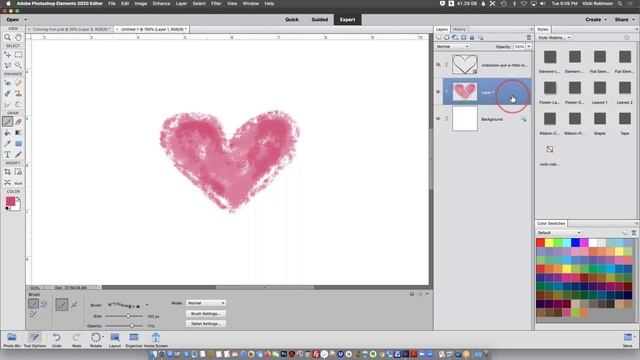Screen dimensions: 640x360
Task: Hide the Background layer eye
Action: point(438,119)
